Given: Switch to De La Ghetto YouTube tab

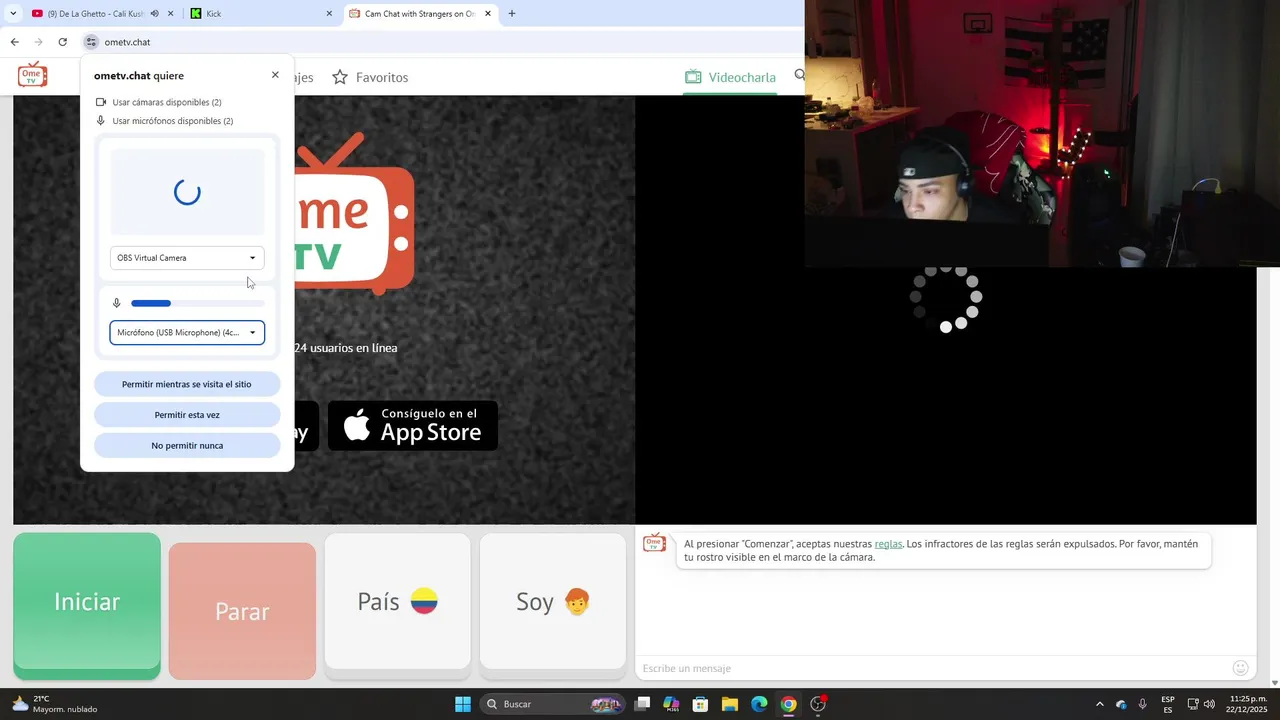Looking at the screenshot, I should (98, 14).
